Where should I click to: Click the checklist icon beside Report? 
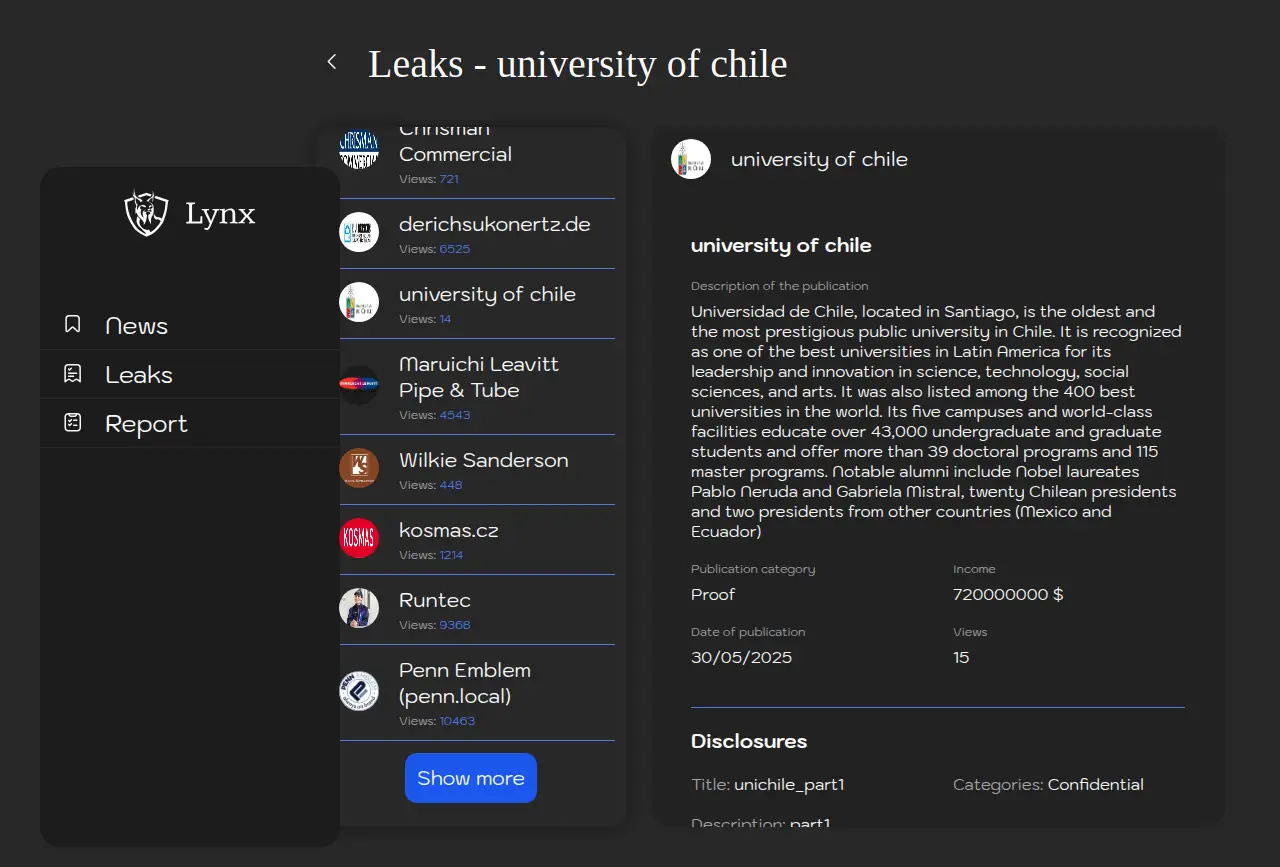point(72,423)
